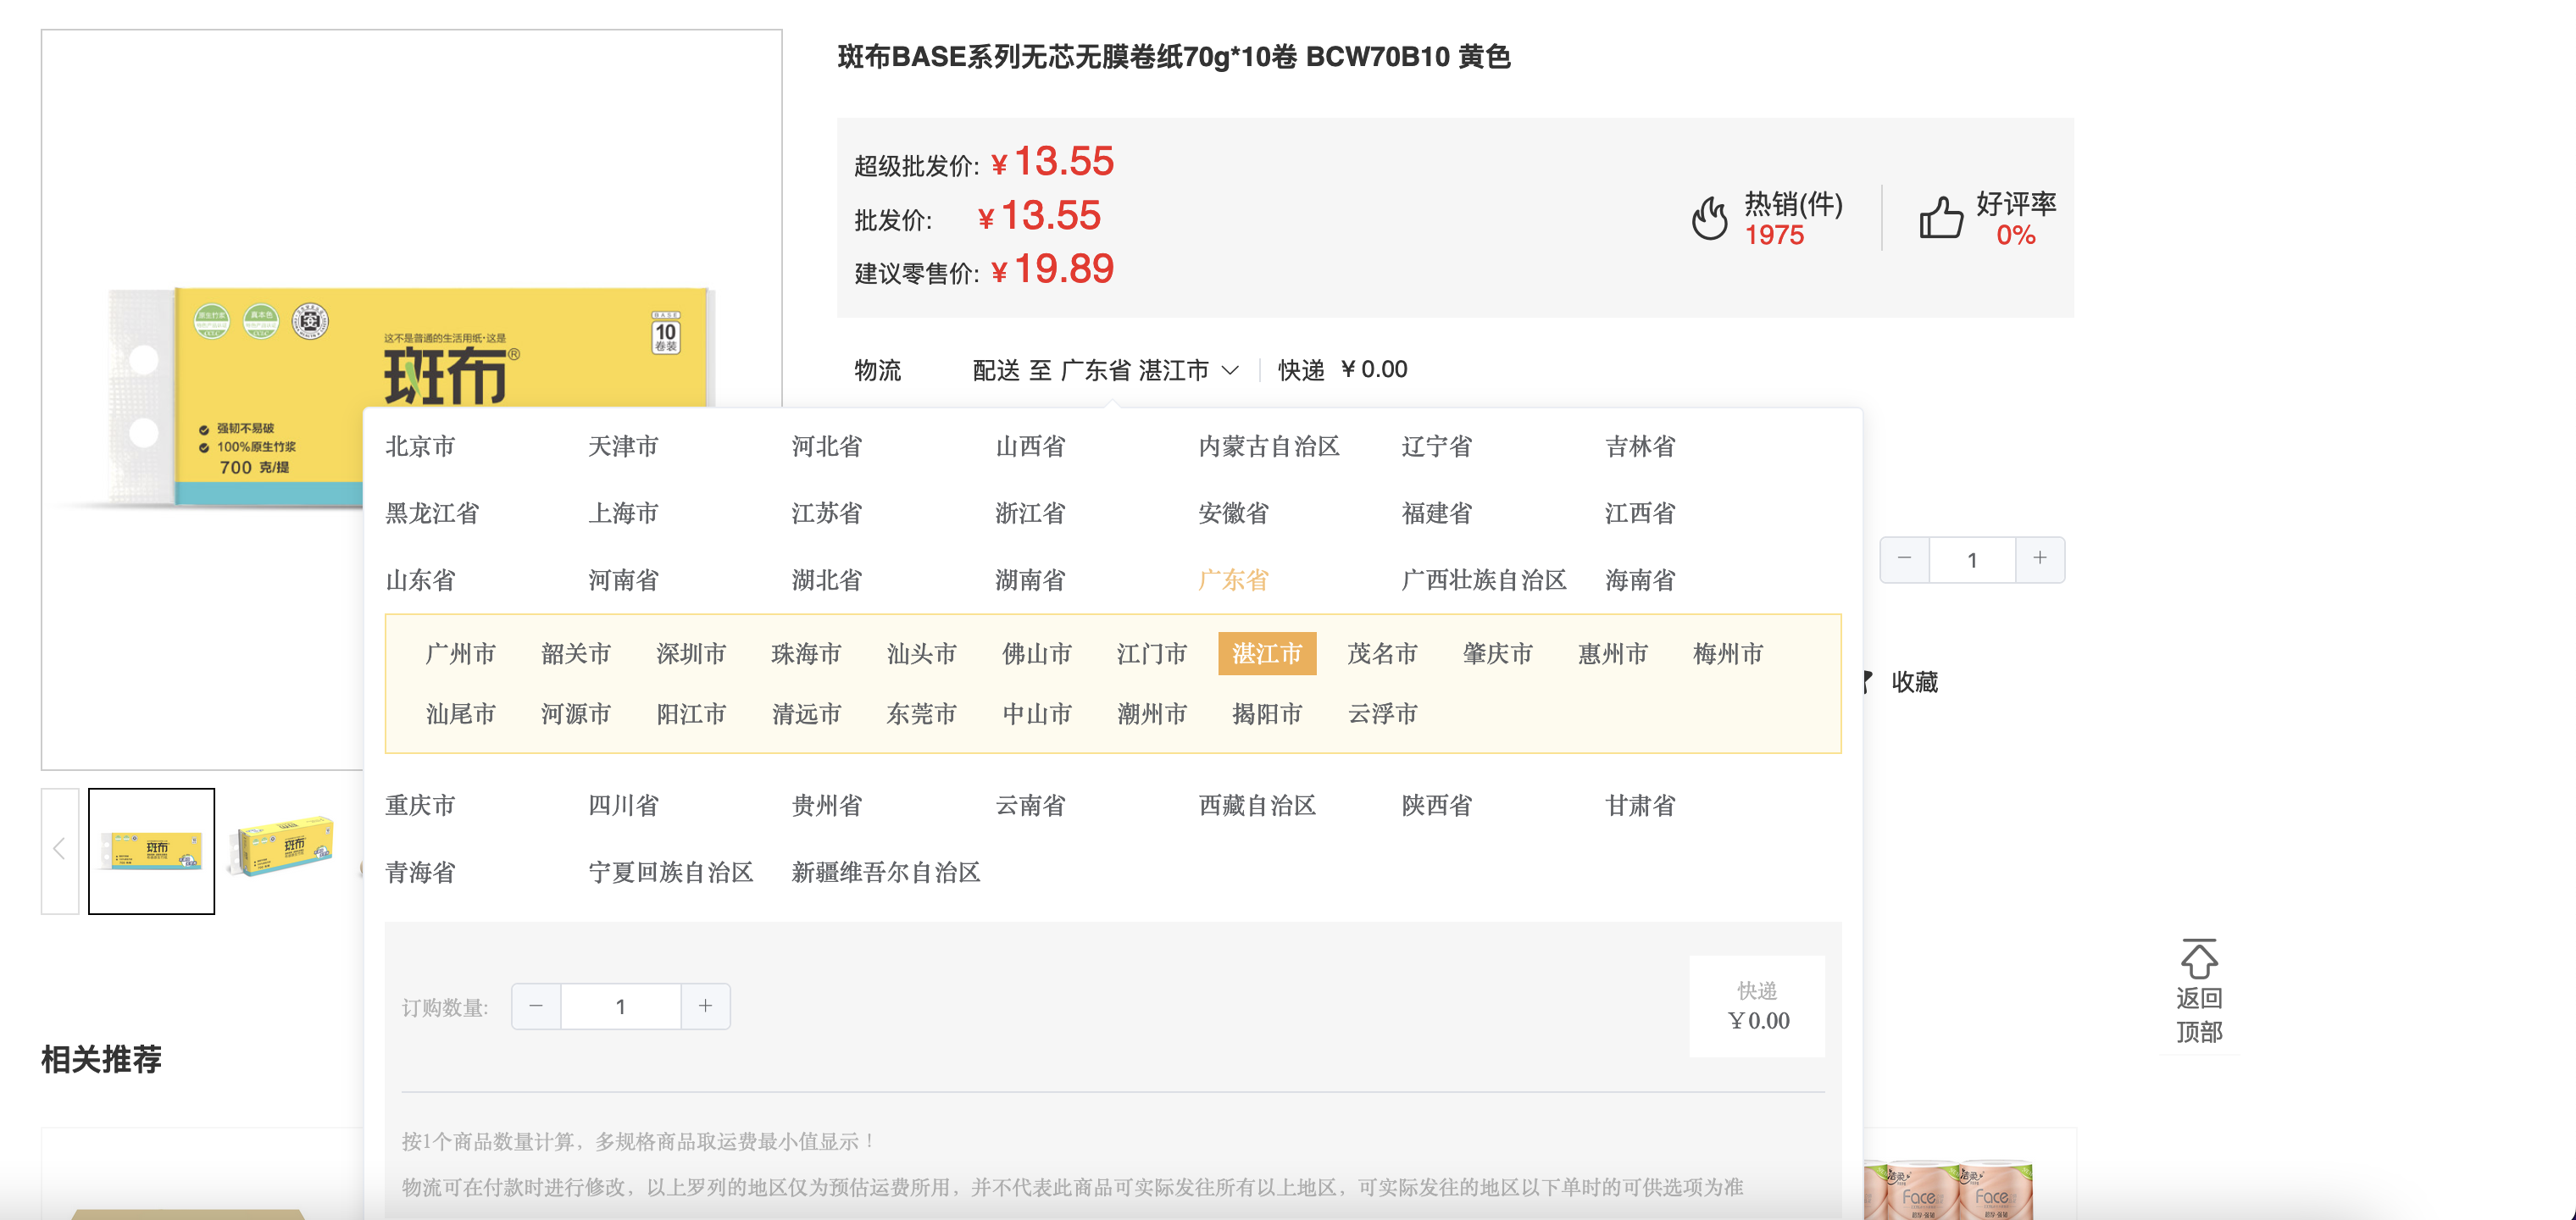Screen dimensions: 2576x1220
Task: Pick the highlighted 湛江市 city option
Action: click(1266, 654)
